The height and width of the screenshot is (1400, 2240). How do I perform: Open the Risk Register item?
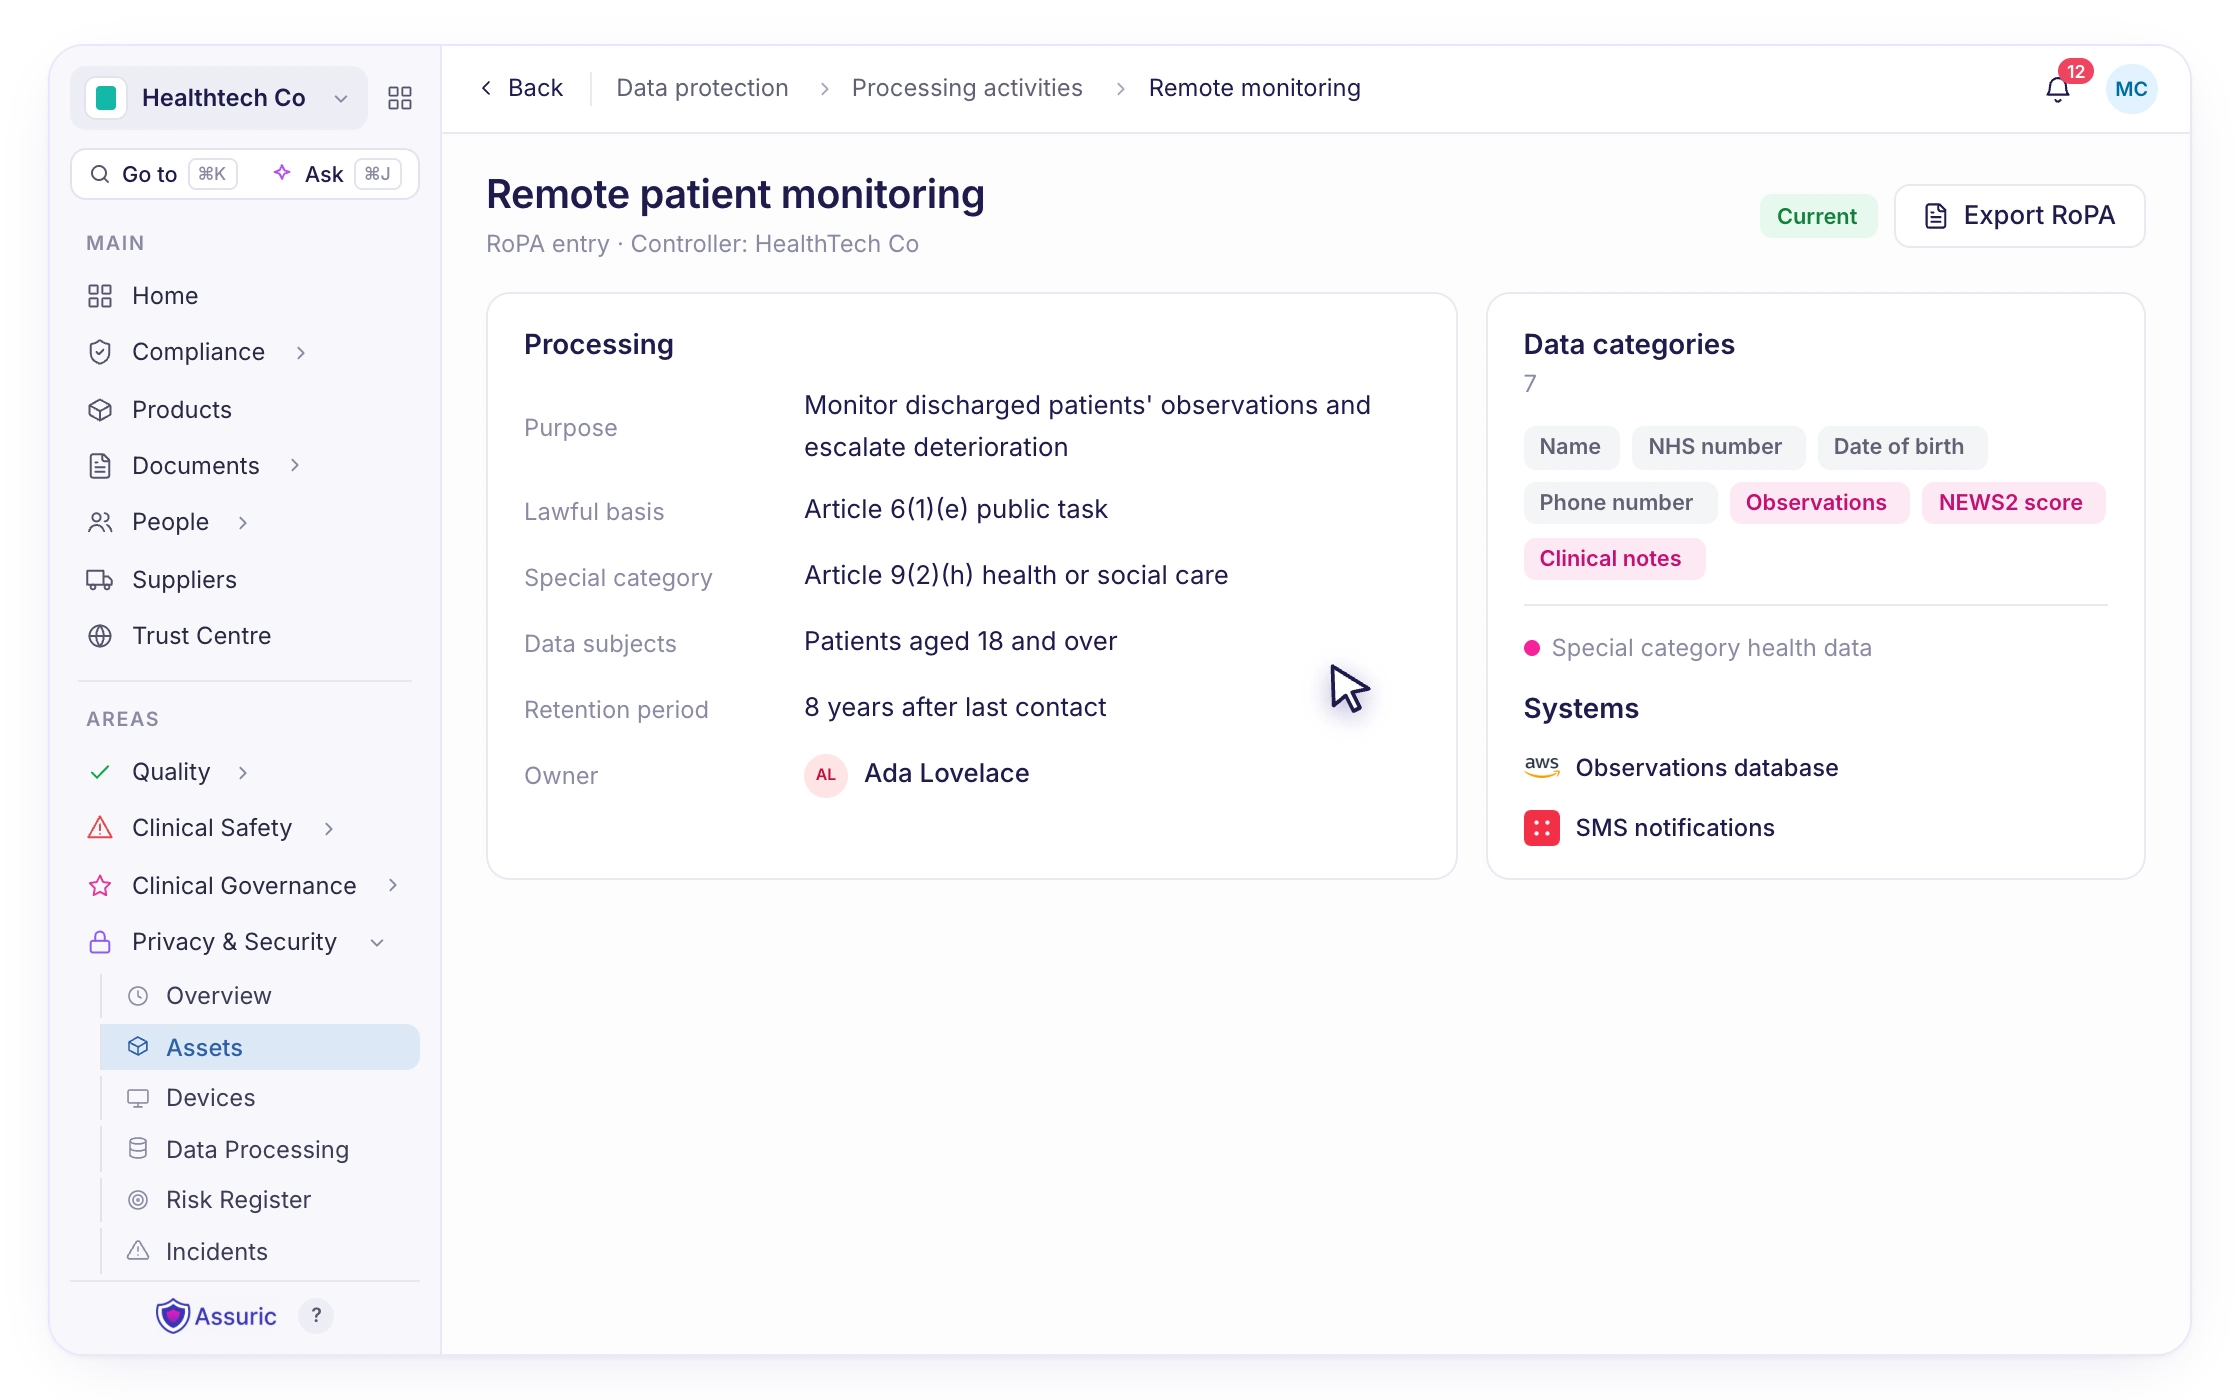[x=260, y=1200]
